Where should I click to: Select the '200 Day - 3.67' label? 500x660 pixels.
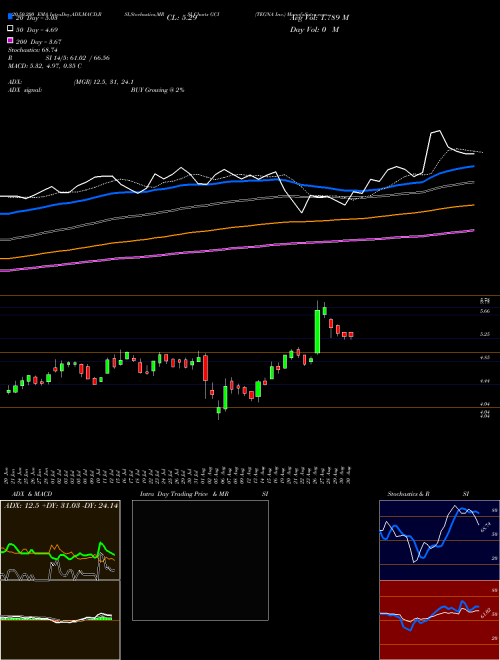click(39, 42)
